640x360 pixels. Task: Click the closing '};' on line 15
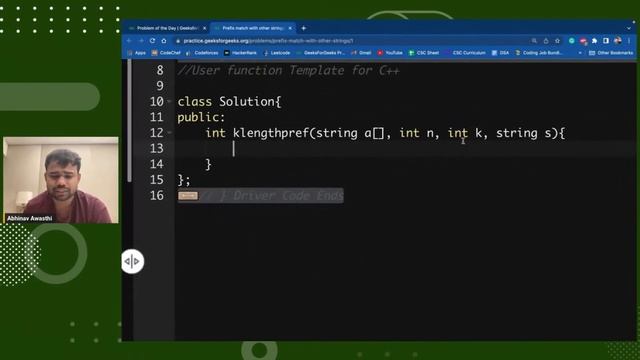(184, 180)
